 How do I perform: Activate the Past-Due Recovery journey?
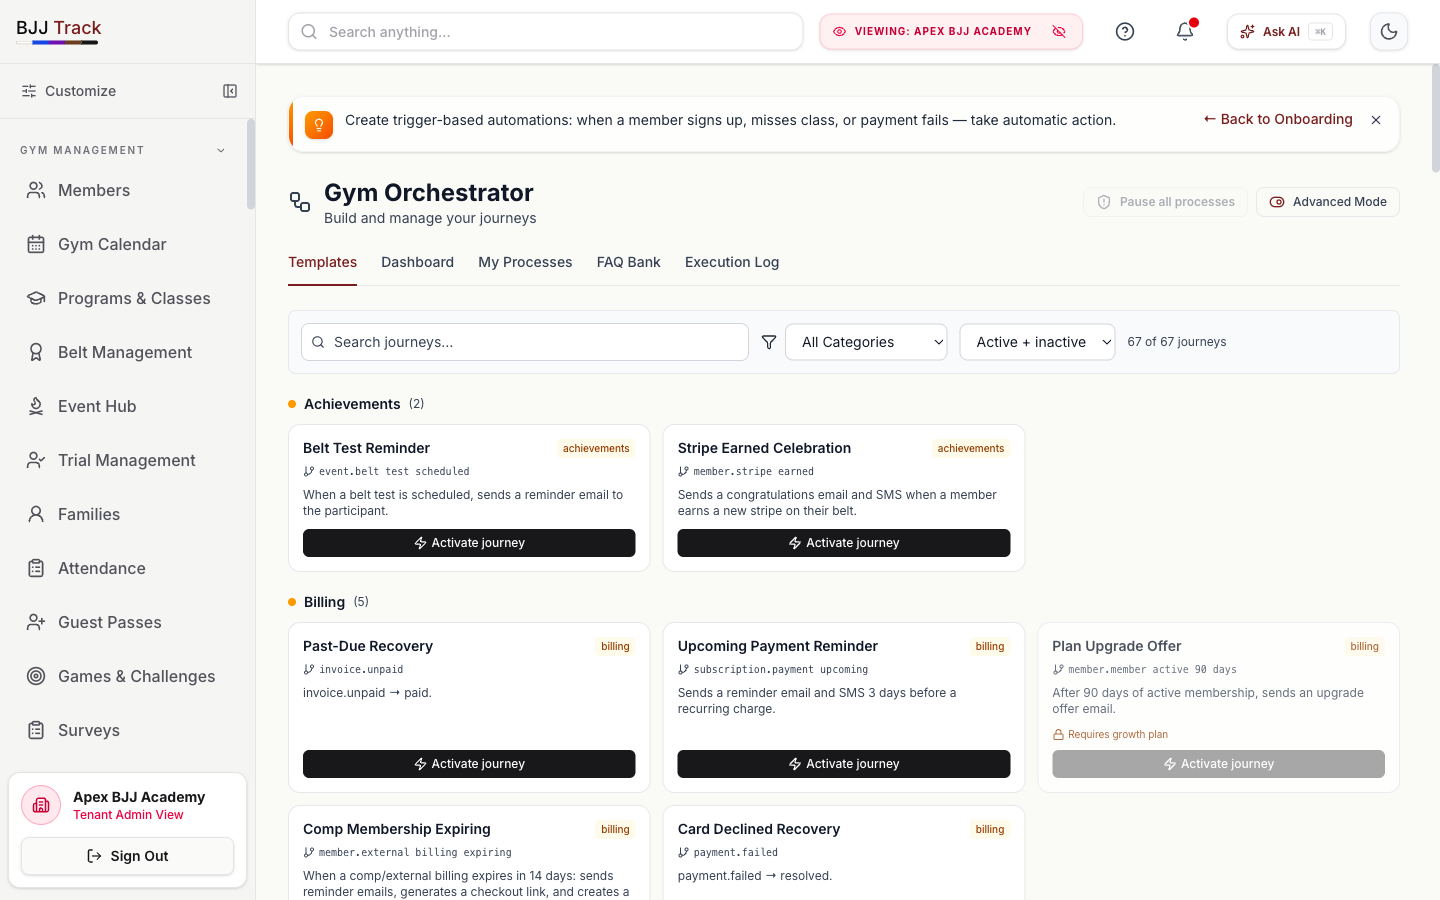pyautogui.click(x=469, y=764)
